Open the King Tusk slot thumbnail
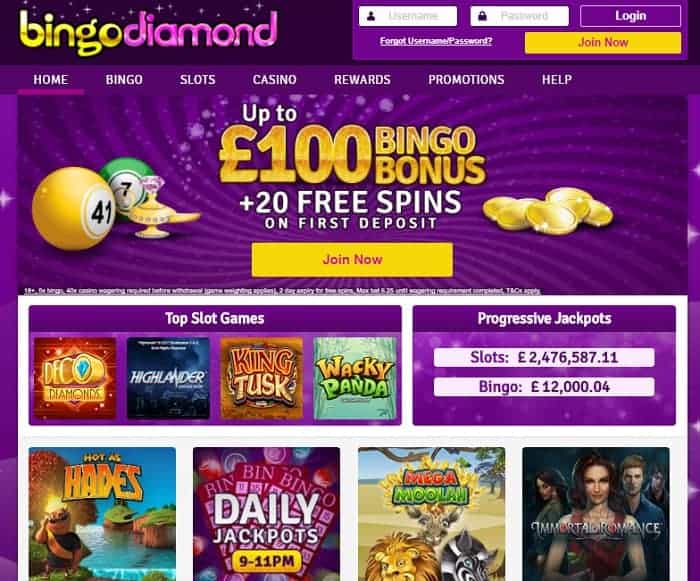Image resolution: width=700 pixels, height=581 pixels. tap(262, 378)
